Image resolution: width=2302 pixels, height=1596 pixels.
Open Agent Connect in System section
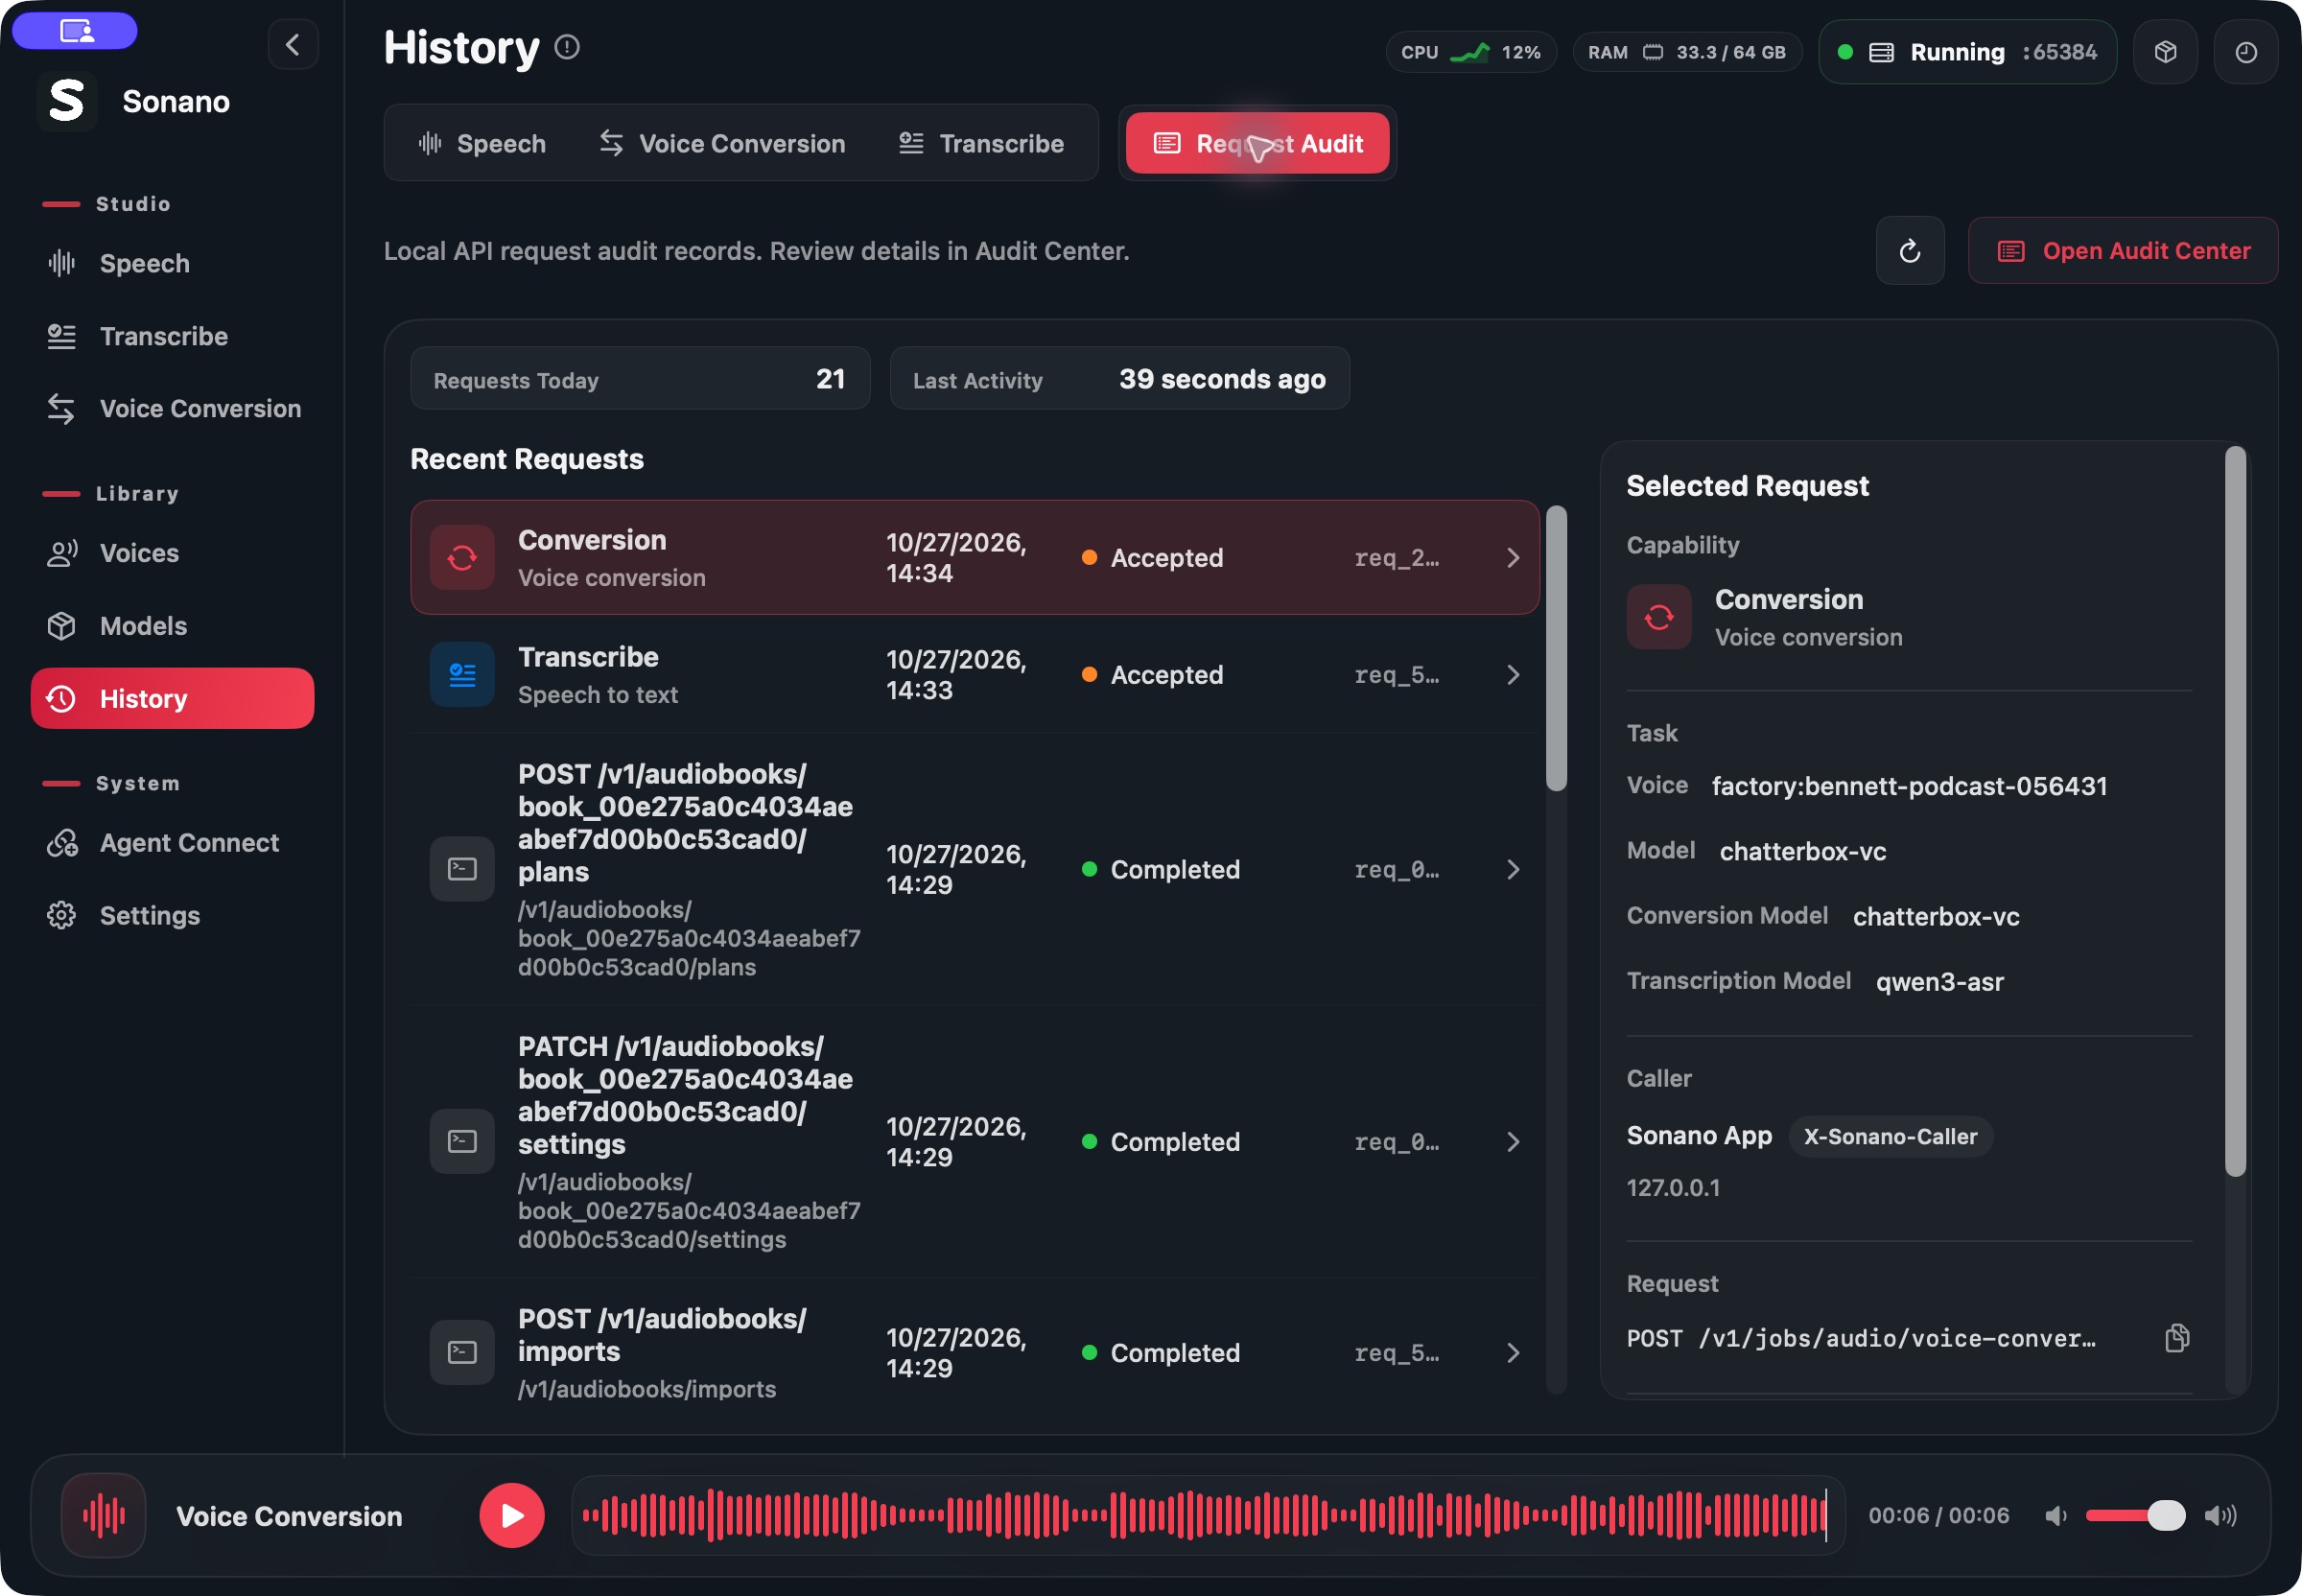(172, 843)
